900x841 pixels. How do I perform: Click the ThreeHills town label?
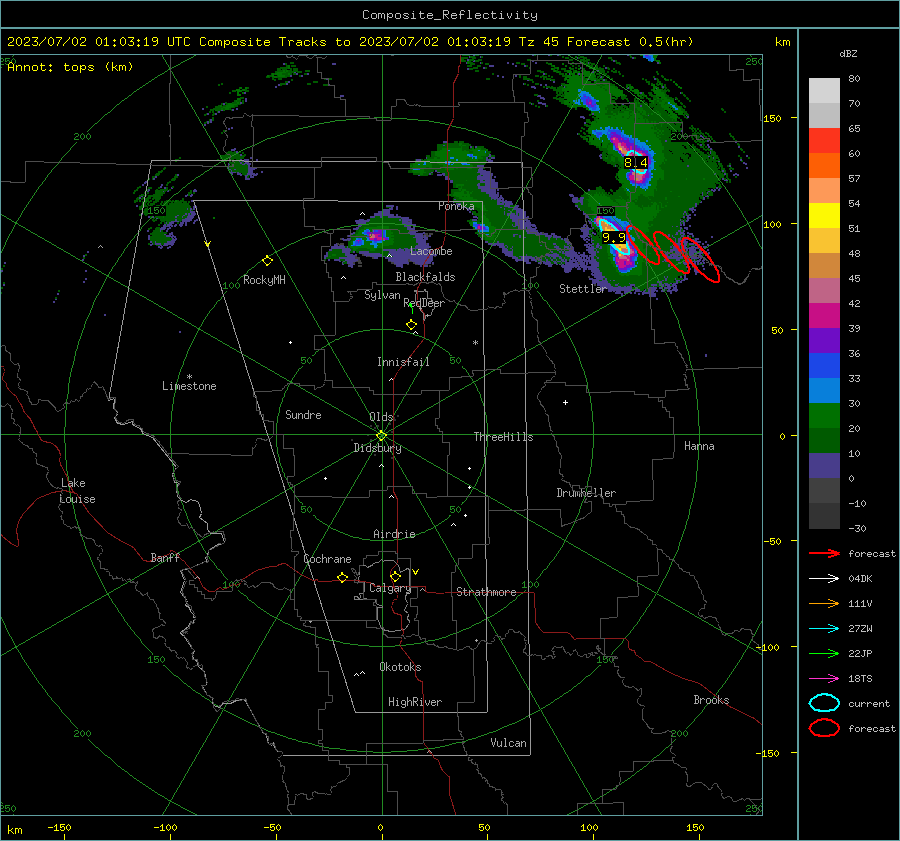pyautogui.click(x=503, y=437)
